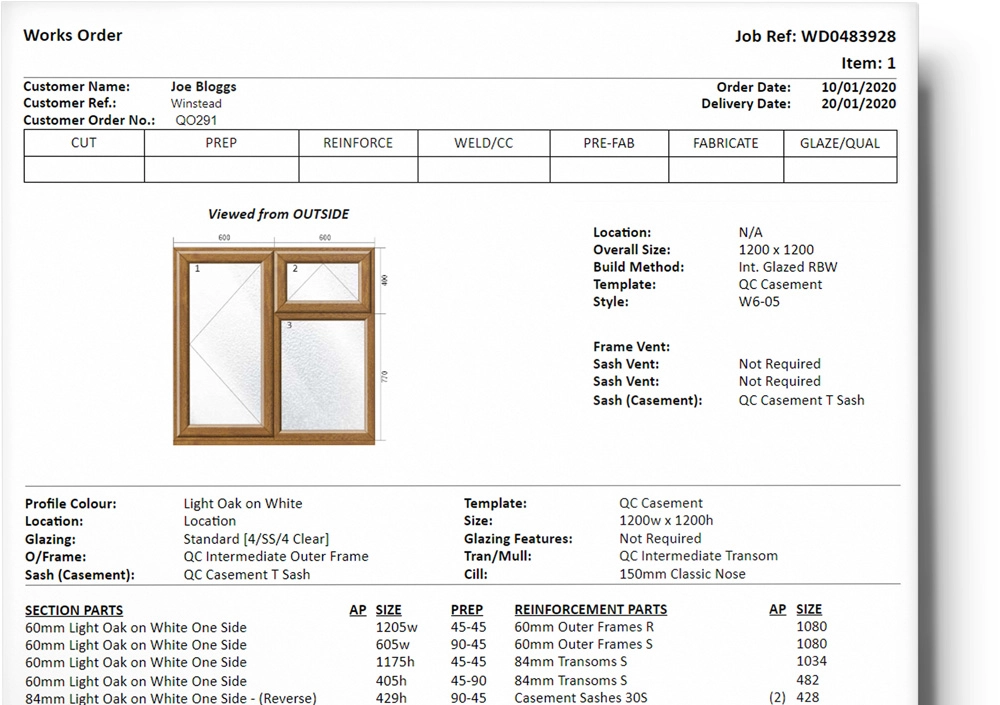The height and width of the screenshot is (705, 1000).
Task: Click the GLAZE/QUAL column header
Action: [840, 144]
